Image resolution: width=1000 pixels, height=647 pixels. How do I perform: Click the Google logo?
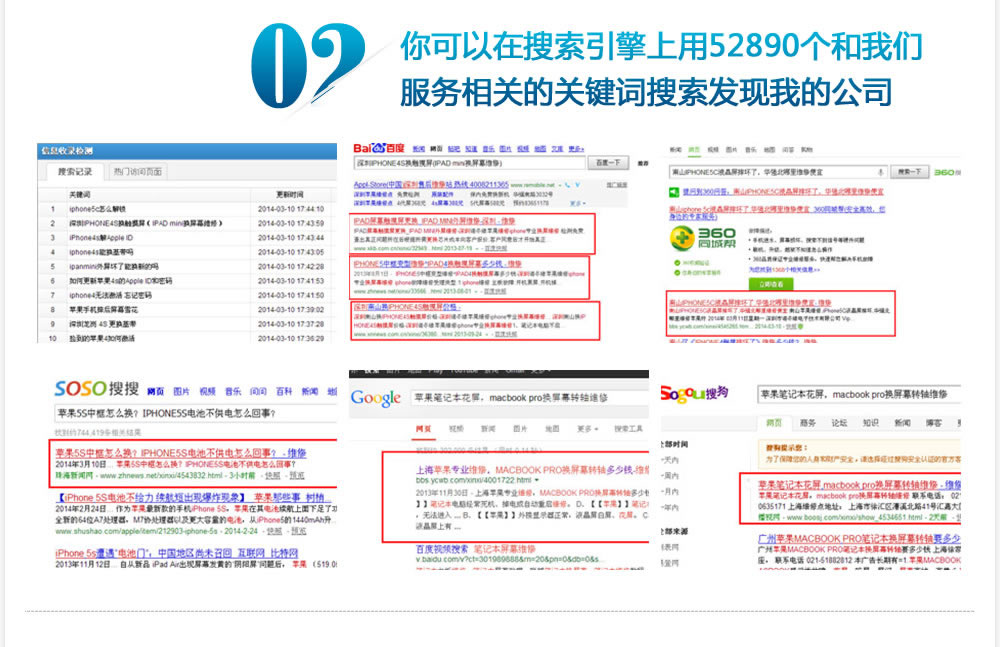(377, 399)
